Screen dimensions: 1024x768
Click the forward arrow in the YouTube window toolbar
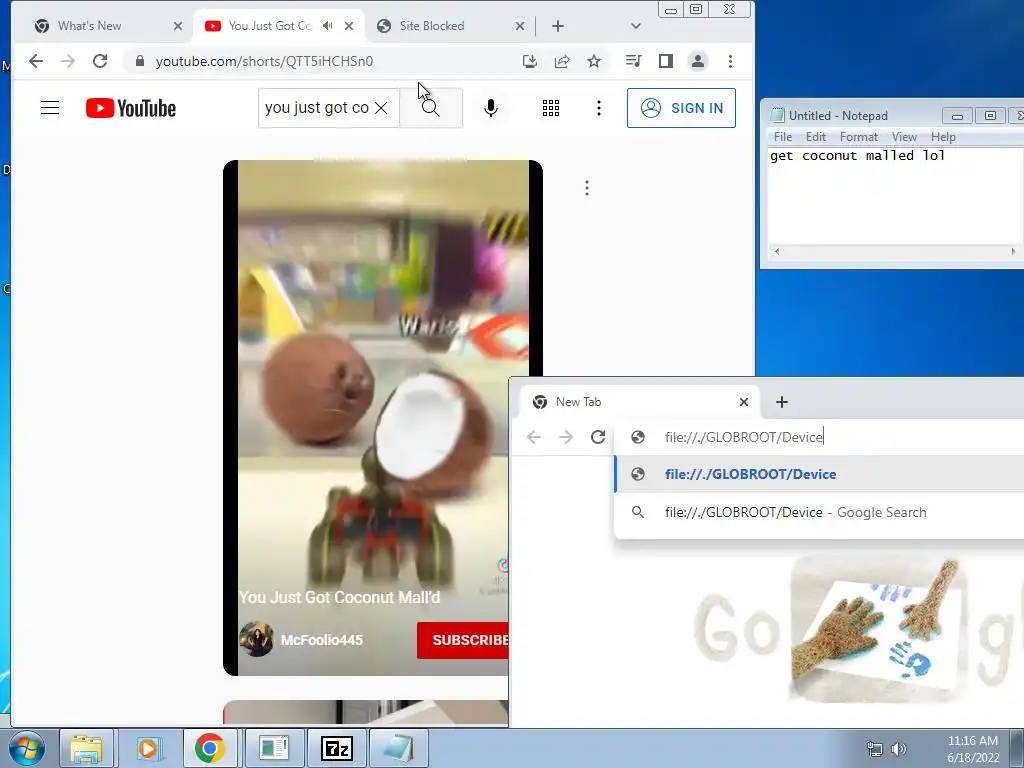coord(68,61)
